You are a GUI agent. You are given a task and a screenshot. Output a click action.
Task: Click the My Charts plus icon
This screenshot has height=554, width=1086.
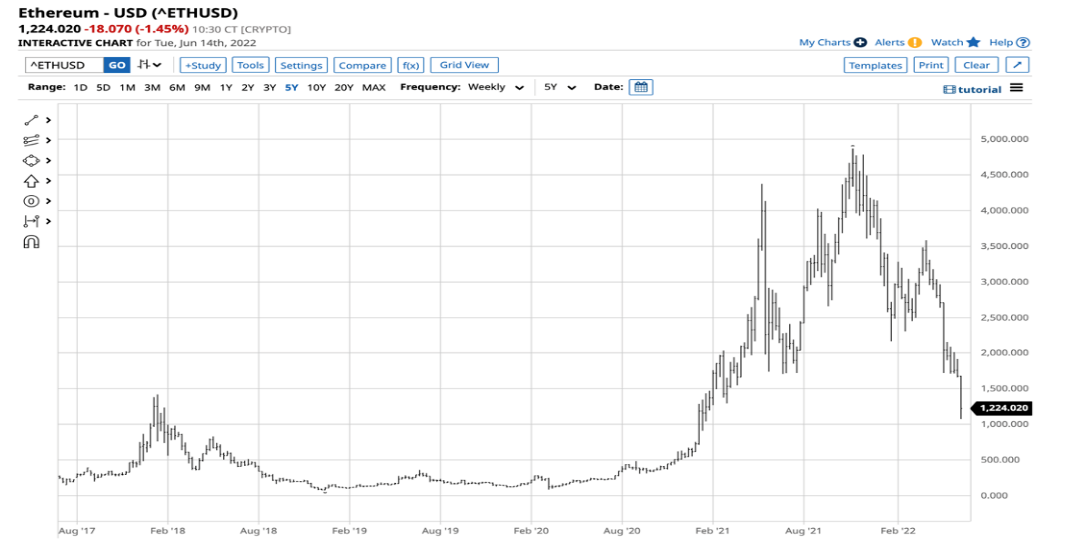[860, 42]
